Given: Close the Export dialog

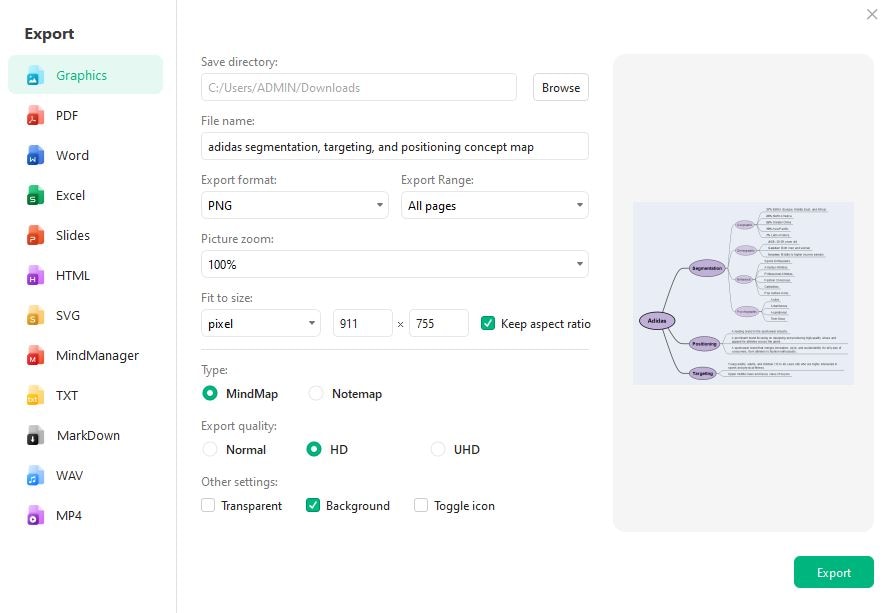Looking at the screenshot, I should pyautogui.click(x=872, y=14).
